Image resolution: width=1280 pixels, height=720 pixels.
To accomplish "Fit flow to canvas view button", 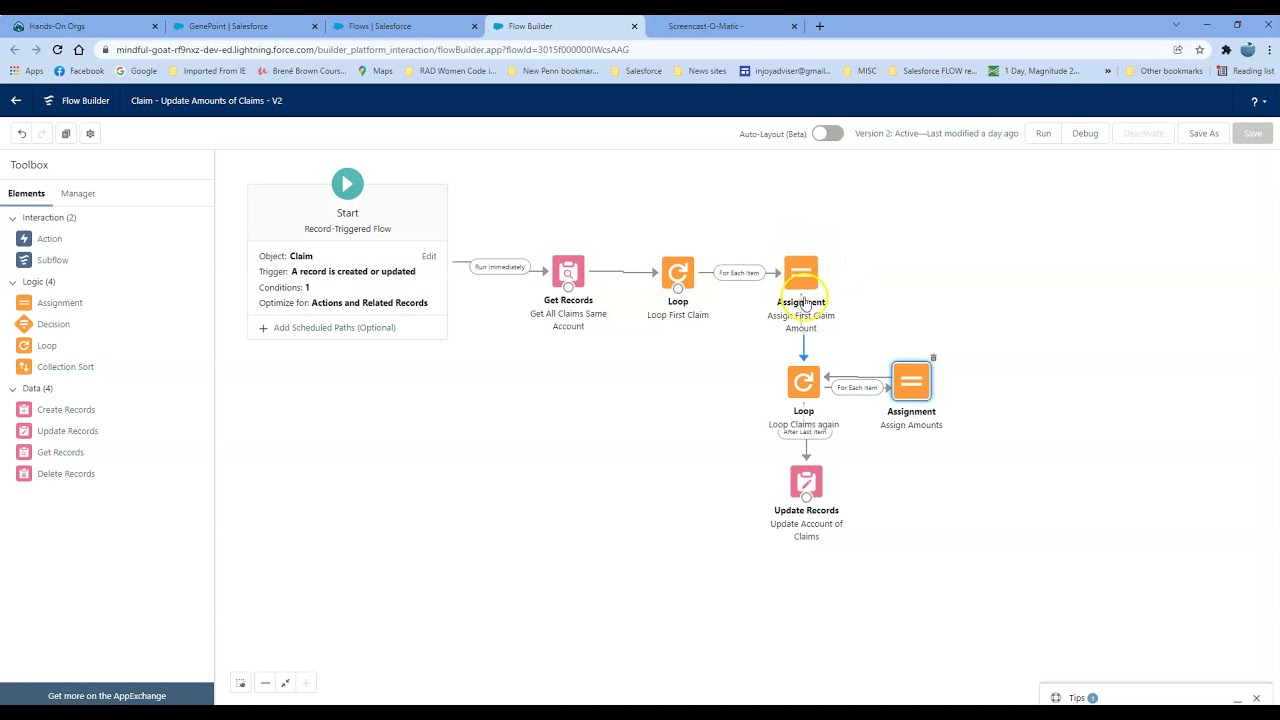I will click(286, 683).
